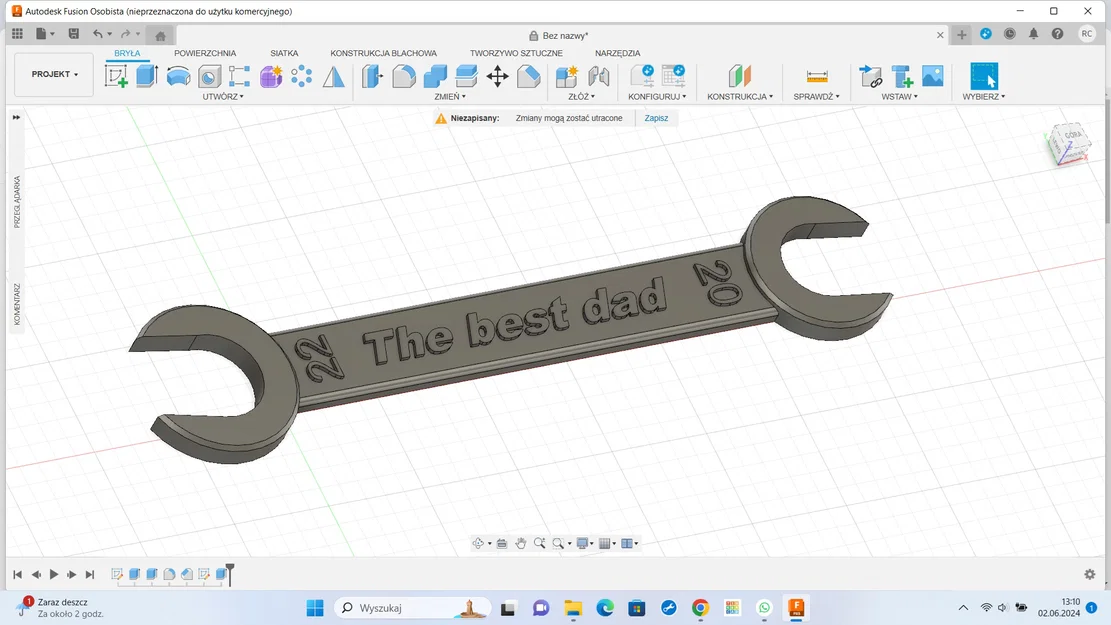This screenshot has width=1111, height=625.
Task: Activate the Select (WYBIERZ) tool icon
Action: [984, 76]
